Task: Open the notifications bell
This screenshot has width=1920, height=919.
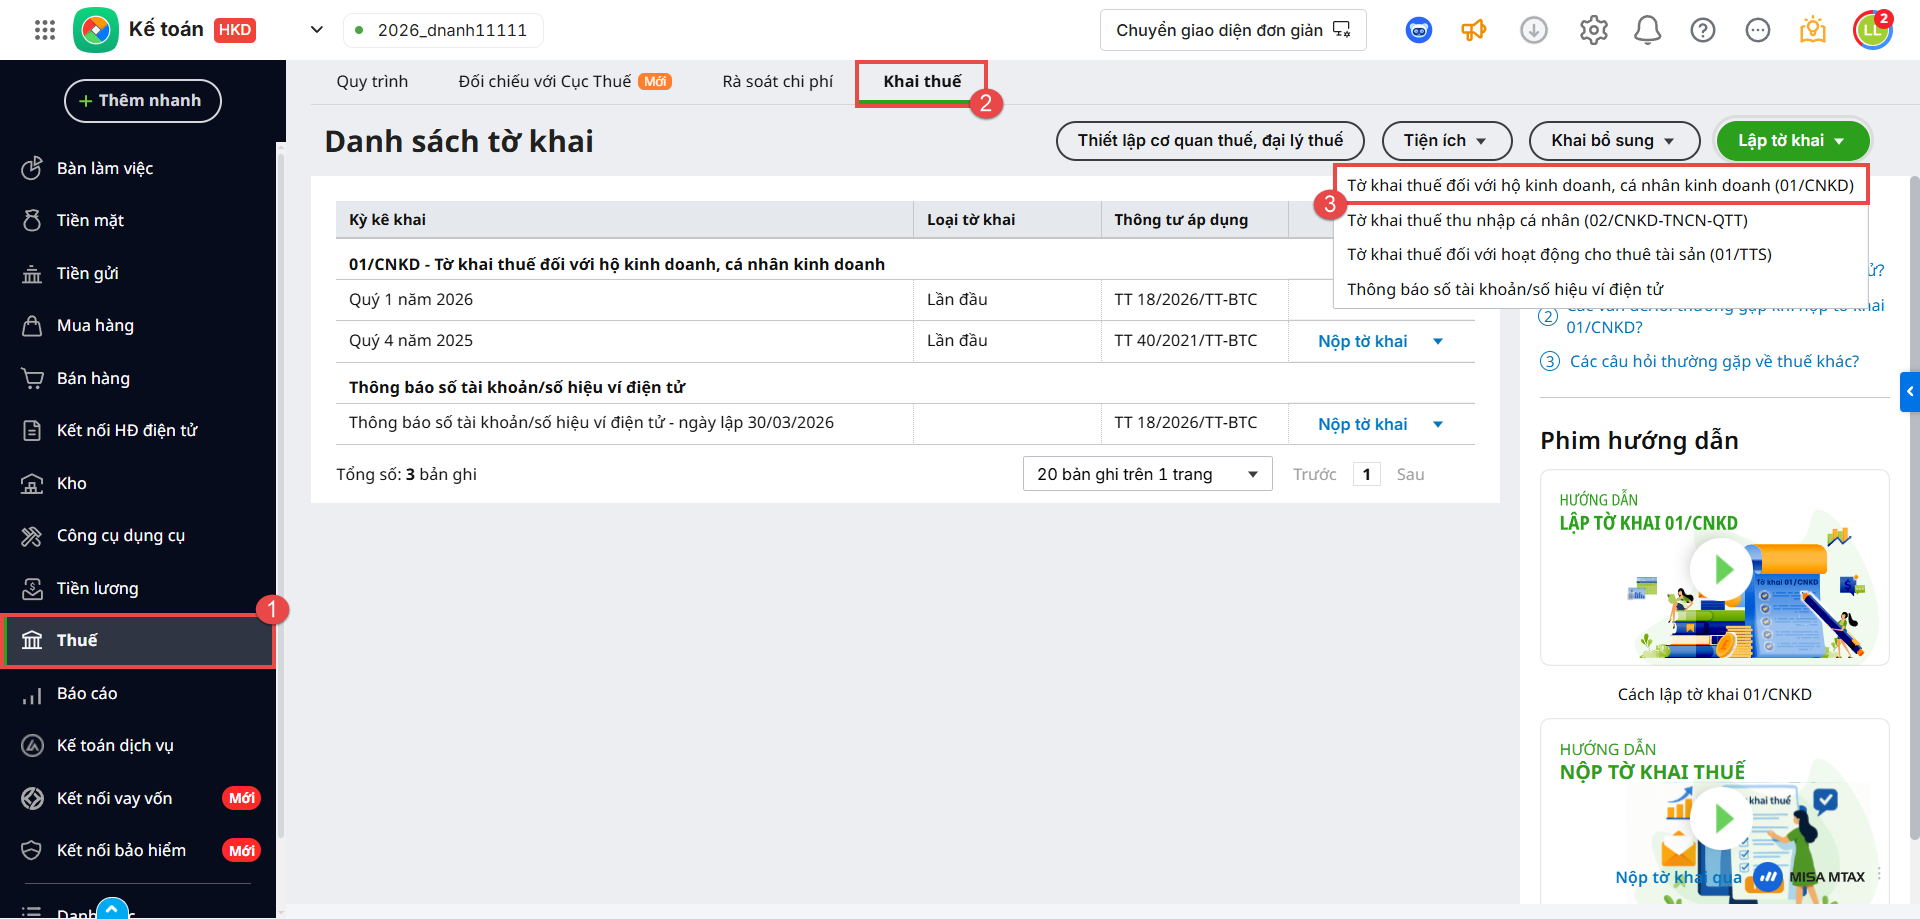Action: click(1647, 30)
